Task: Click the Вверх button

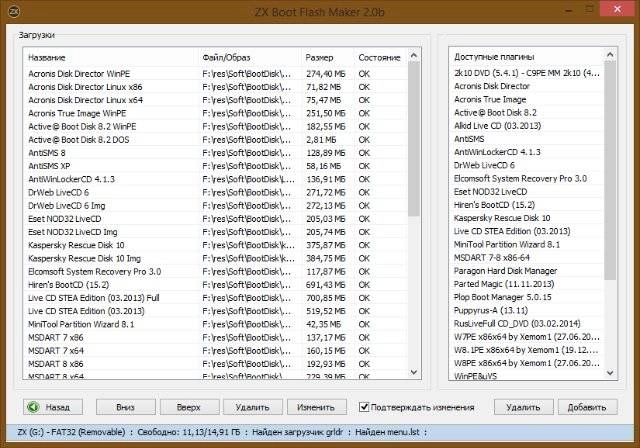Action: [189, 407]
